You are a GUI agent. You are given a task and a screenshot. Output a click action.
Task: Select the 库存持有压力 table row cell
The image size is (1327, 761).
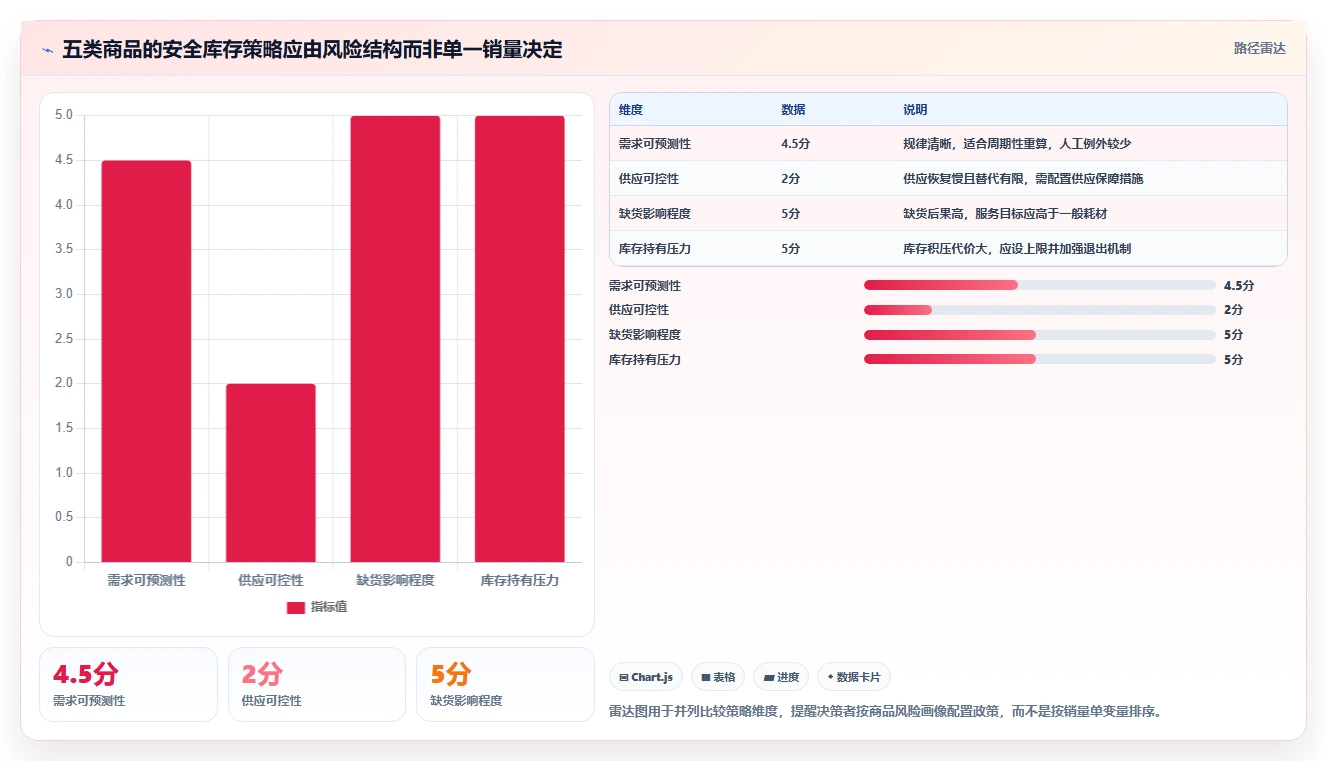click(x=655, y=249)
